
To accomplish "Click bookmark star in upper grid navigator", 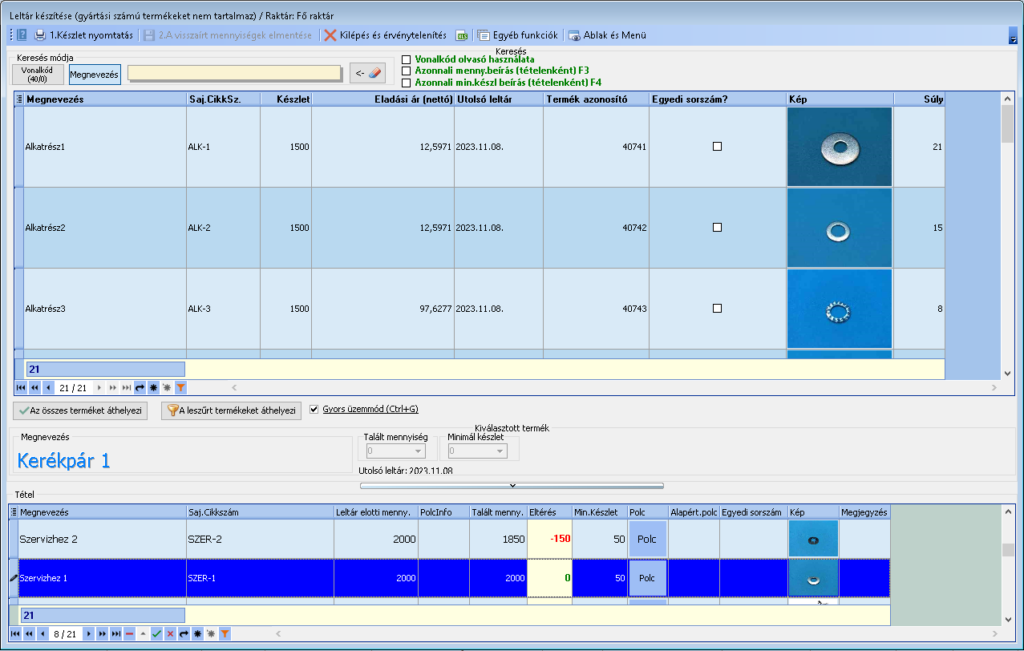I will (153, 388).
